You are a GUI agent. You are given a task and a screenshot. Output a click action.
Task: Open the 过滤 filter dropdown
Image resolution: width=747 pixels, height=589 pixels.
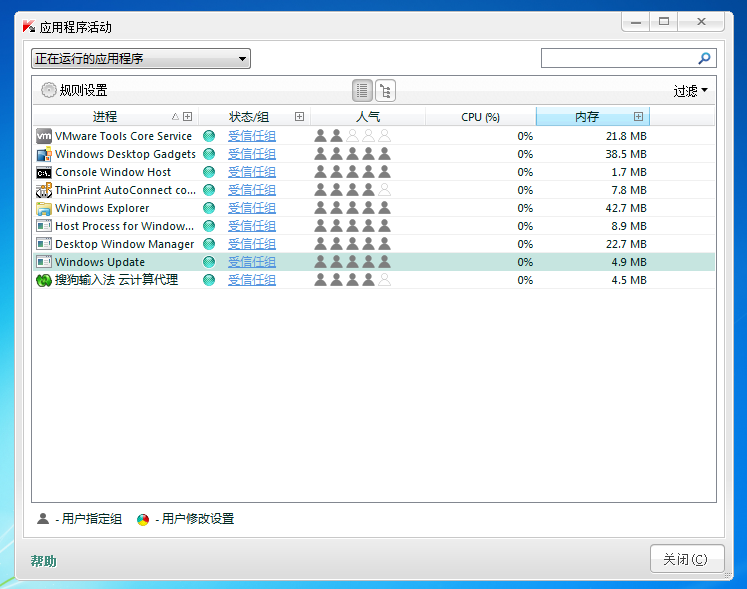coord(690,91)
